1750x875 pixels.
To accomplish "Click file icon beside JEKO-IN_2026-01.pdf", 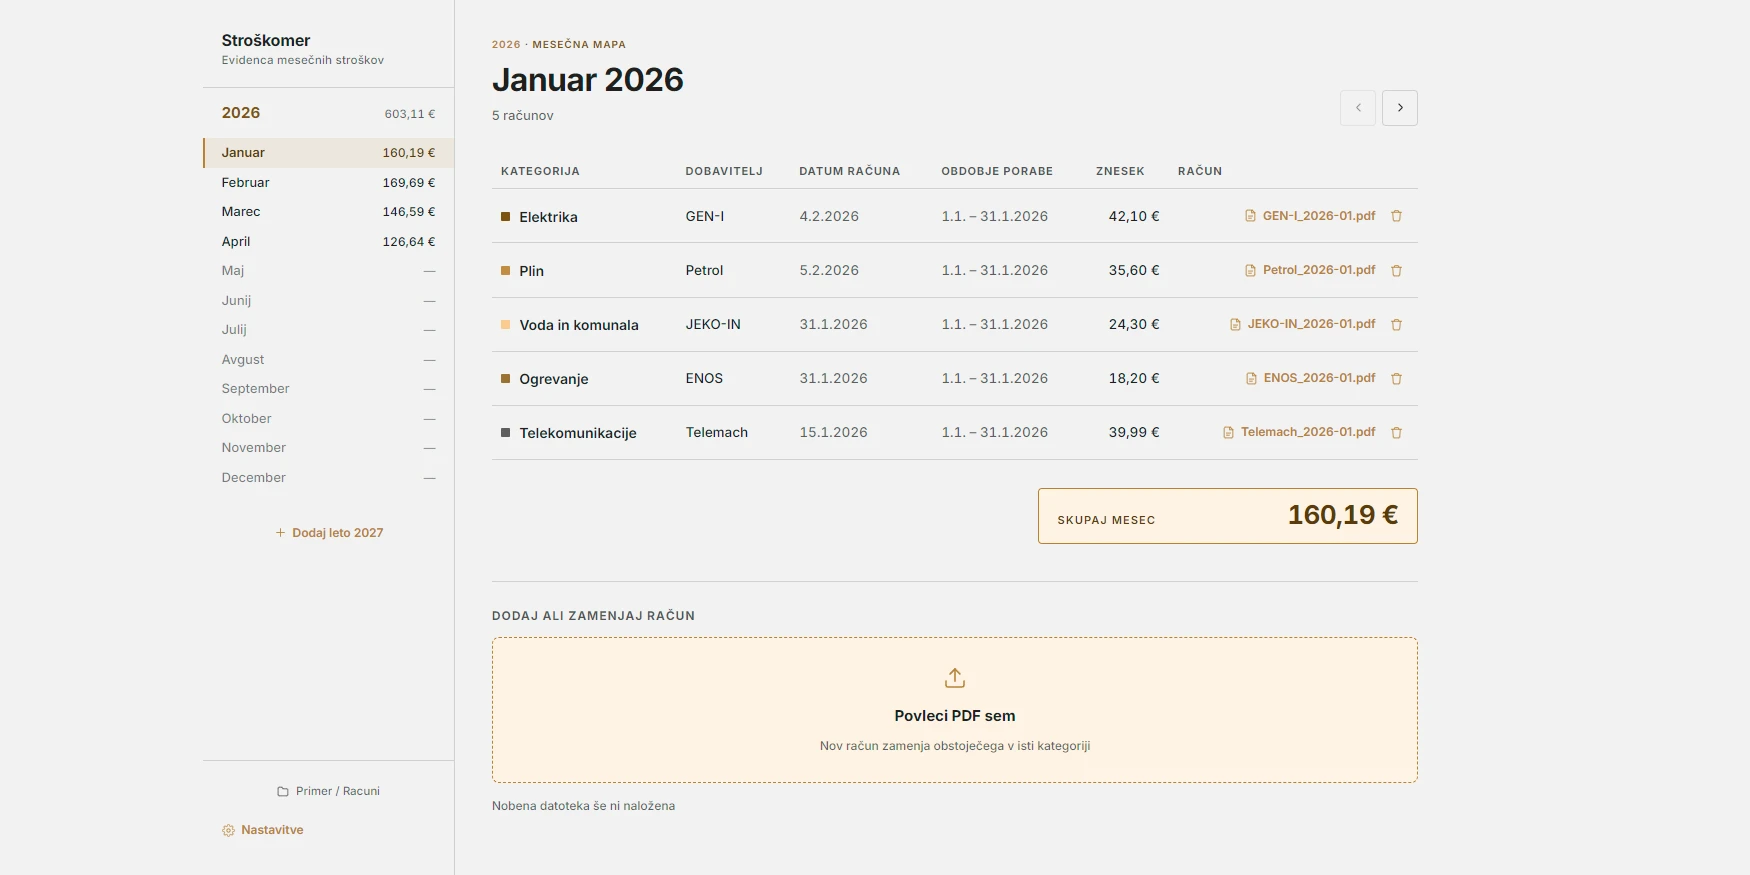I will 1235,324.
